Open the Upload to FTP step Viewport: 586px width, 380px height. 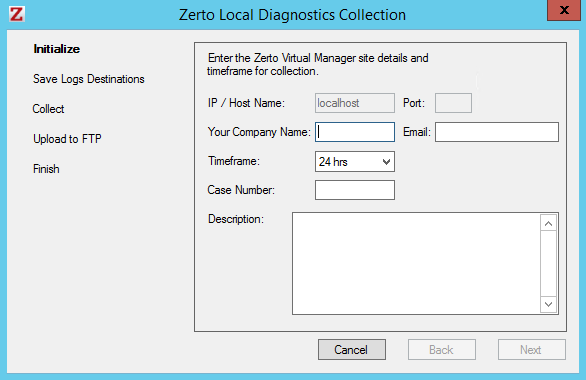(x=67, y=139)
